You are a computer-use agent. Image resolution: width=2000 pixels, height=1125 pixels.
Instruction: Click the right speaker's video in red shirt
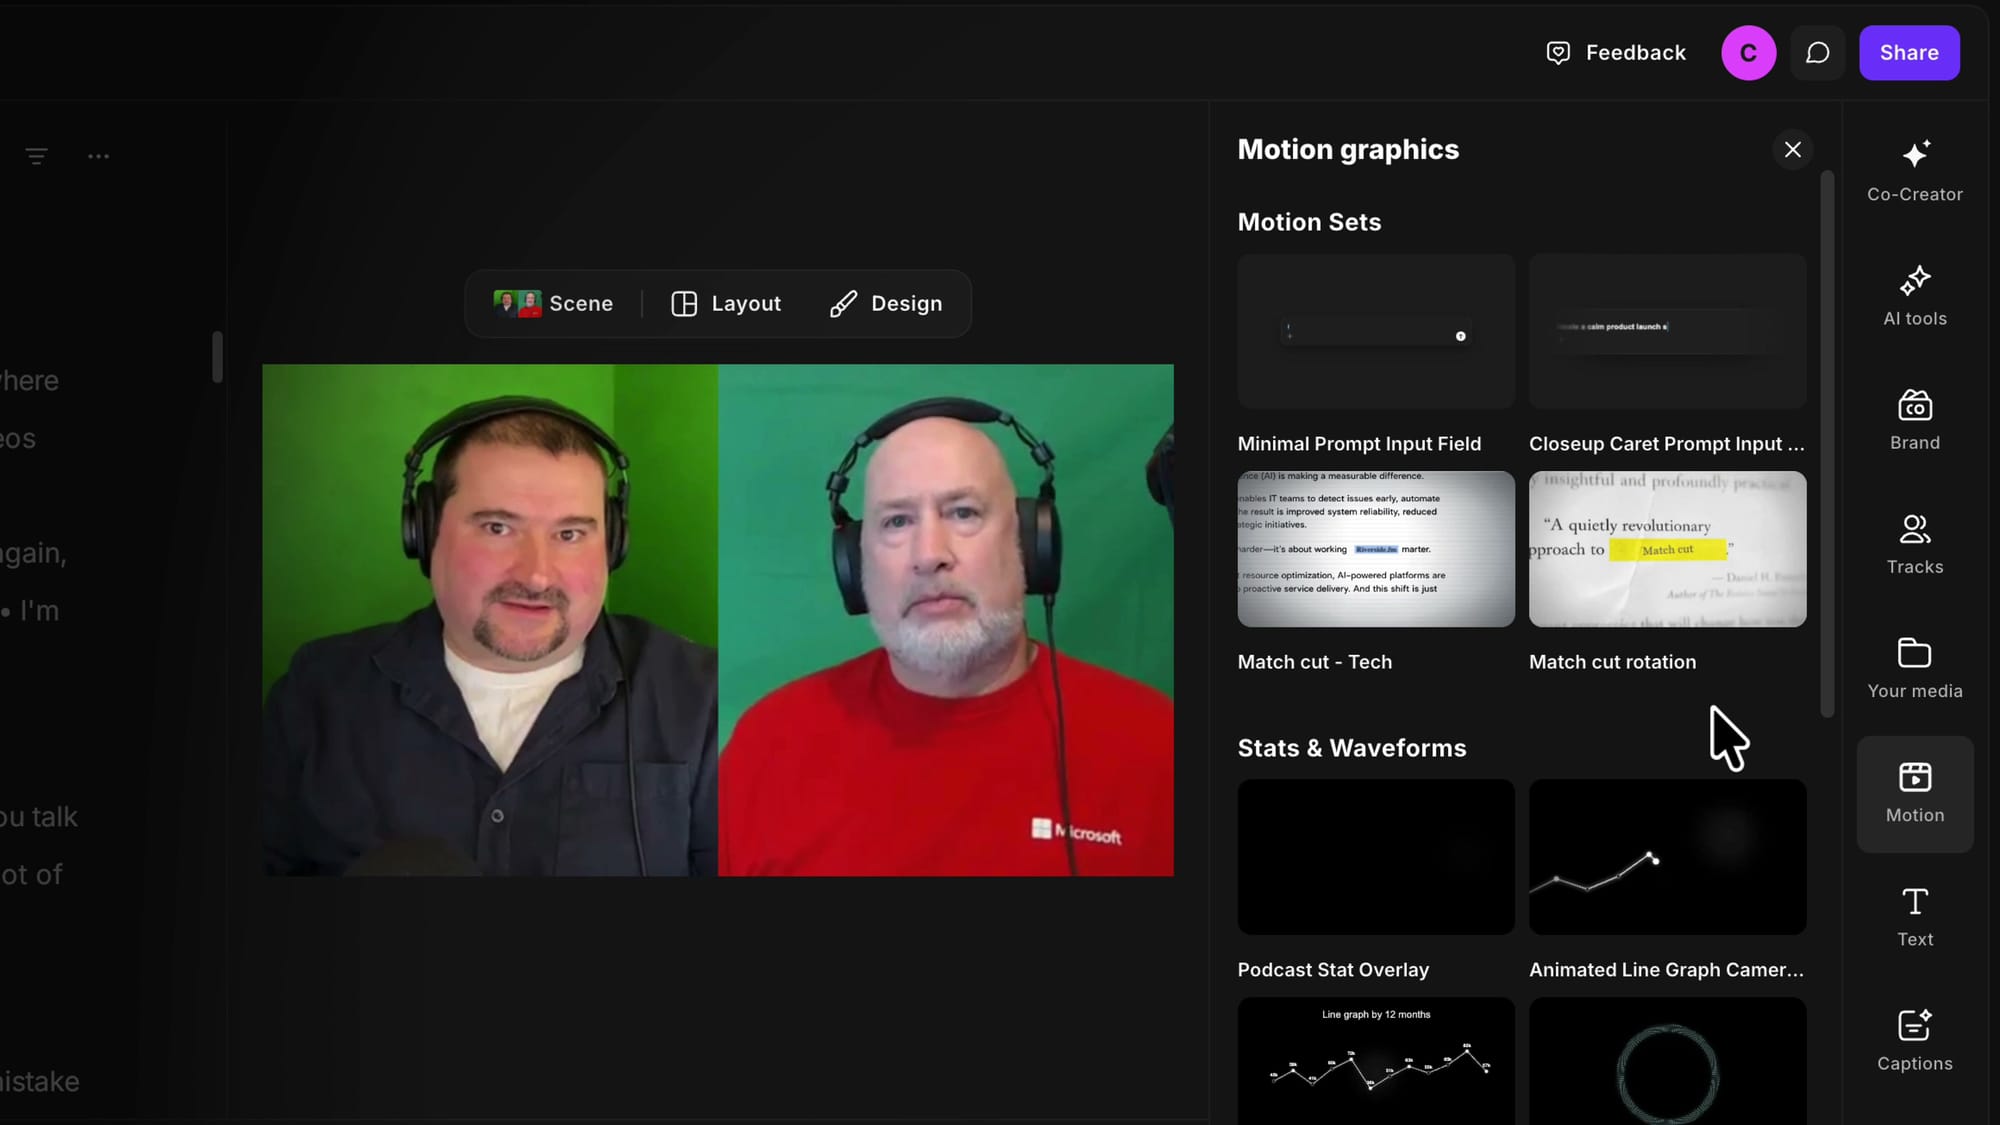(x=946, y=620)
